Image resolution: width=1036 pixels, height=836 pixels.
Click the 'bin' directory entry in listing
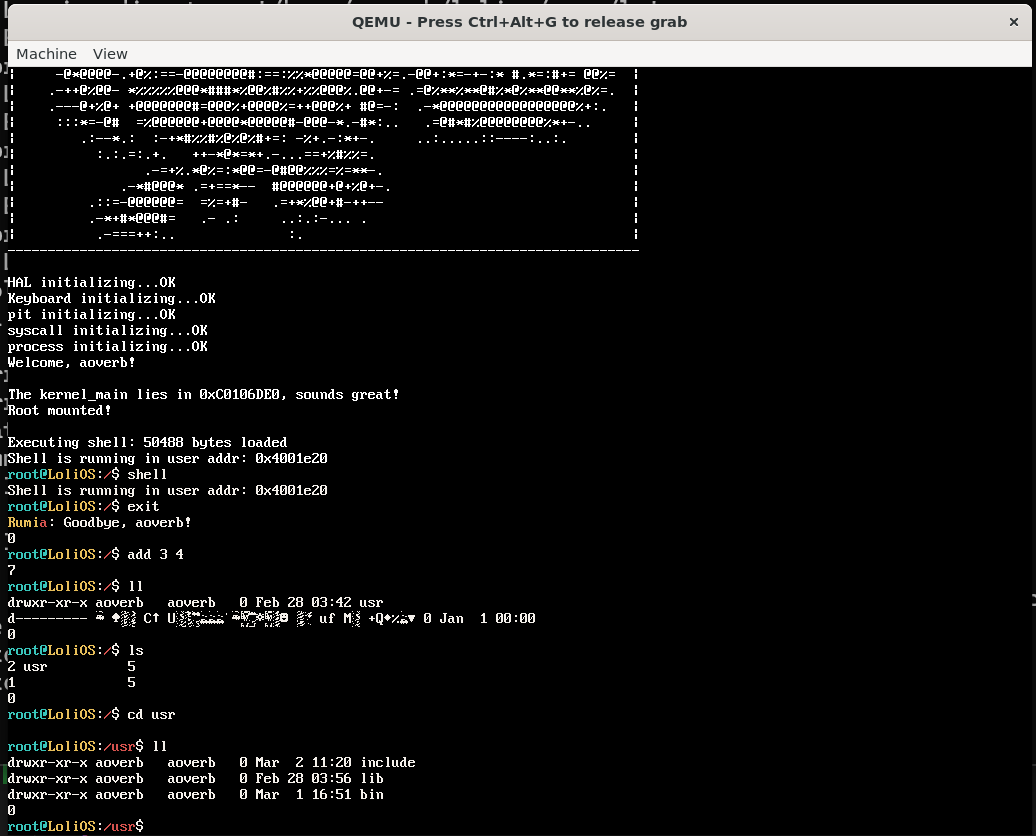(x=371, y=794)
